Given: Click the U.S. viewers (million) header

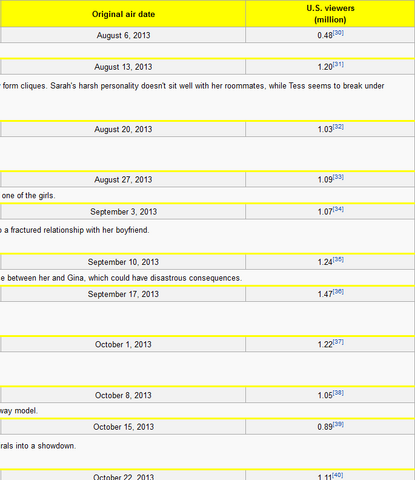Looking at the screenshot, I should [330, 14].
